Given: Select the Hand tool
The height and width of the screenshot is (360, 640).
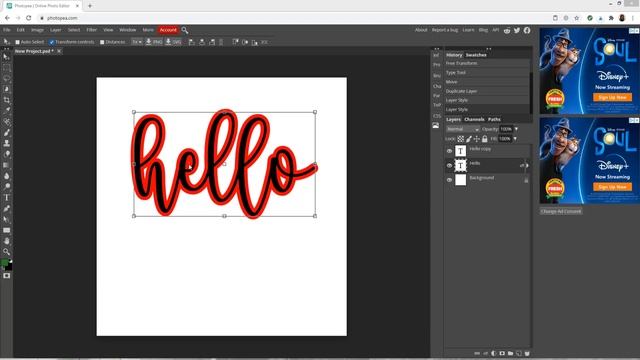Looking at the screenshot, I should [x=7, y=241].
